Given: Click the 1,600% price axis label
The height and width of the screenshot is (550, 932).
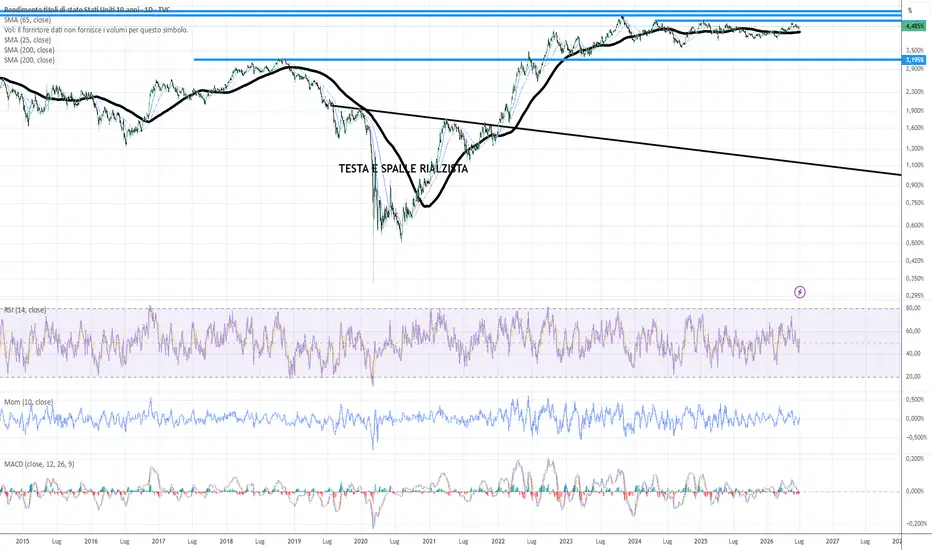Looking at the screenshot, I should [915, 128].
